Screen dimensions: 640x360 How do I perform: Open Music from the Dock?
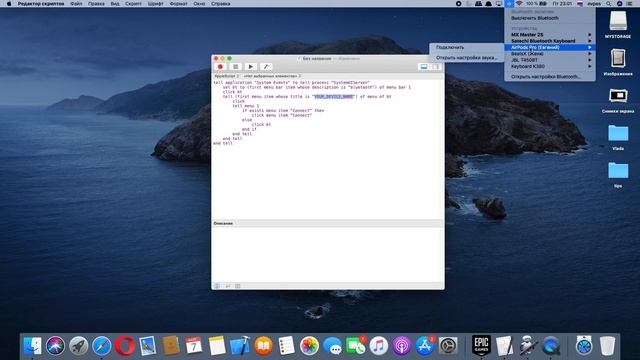coord(379,346)
